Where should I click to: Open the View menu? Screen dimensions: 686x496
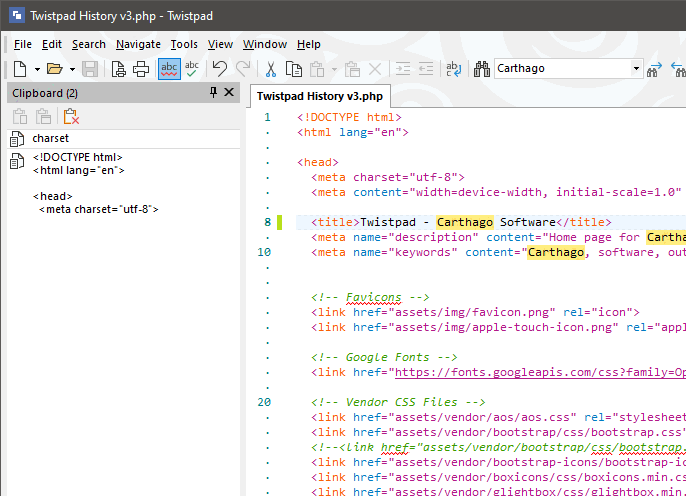[x=220, y=44]
